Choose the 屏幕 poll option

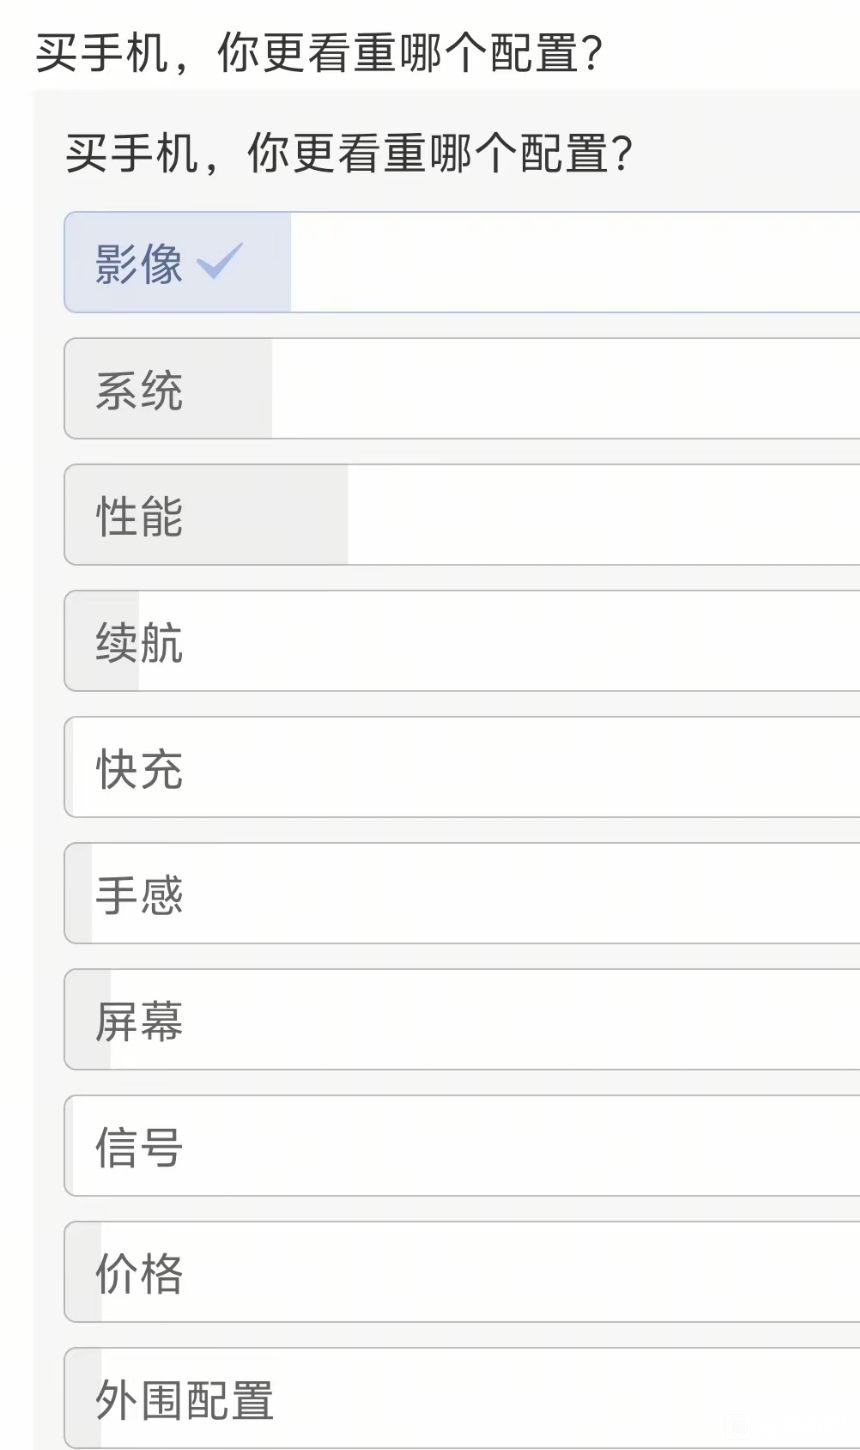462,1018
